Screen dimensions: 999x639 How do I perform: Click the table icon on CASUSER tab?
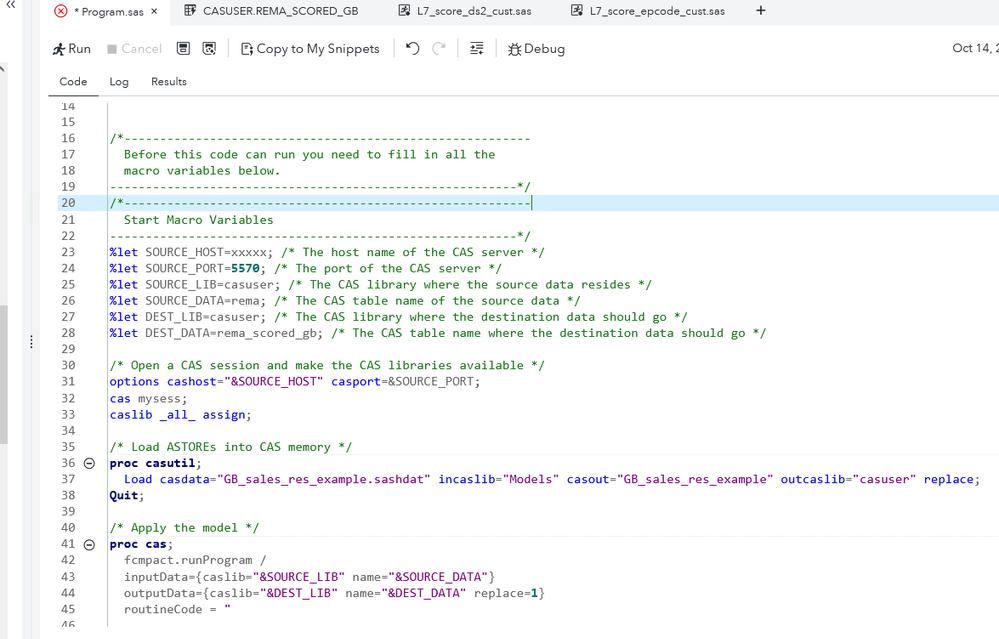[189, 11]
